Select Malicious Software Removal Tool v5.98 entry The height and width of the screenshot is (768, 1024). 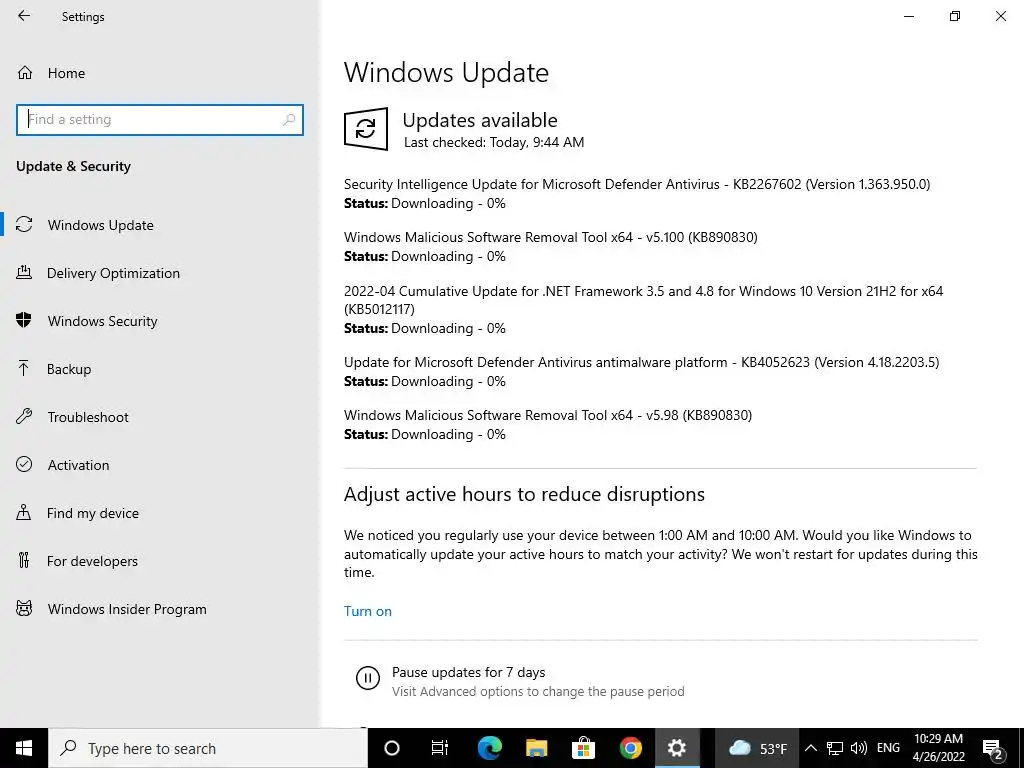(x=548, y=415)
